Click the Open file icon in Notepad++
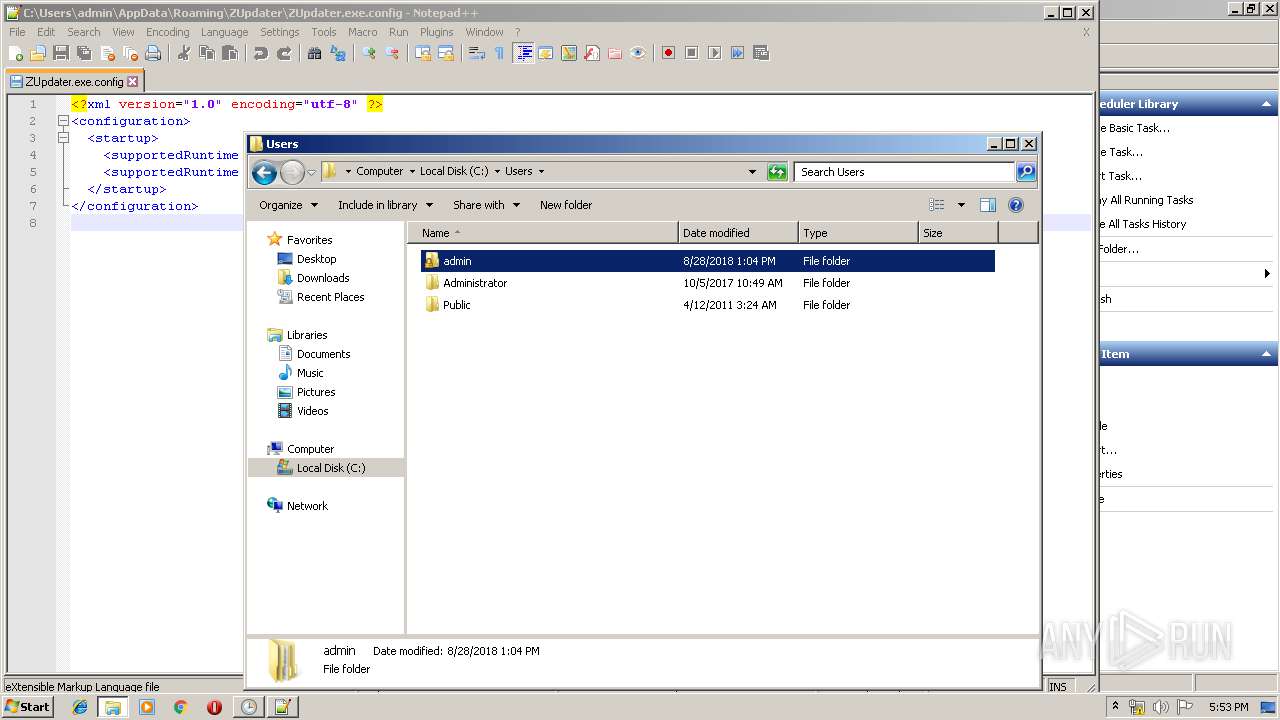This screenshot has width=1280, height=720. pos(38,53)
